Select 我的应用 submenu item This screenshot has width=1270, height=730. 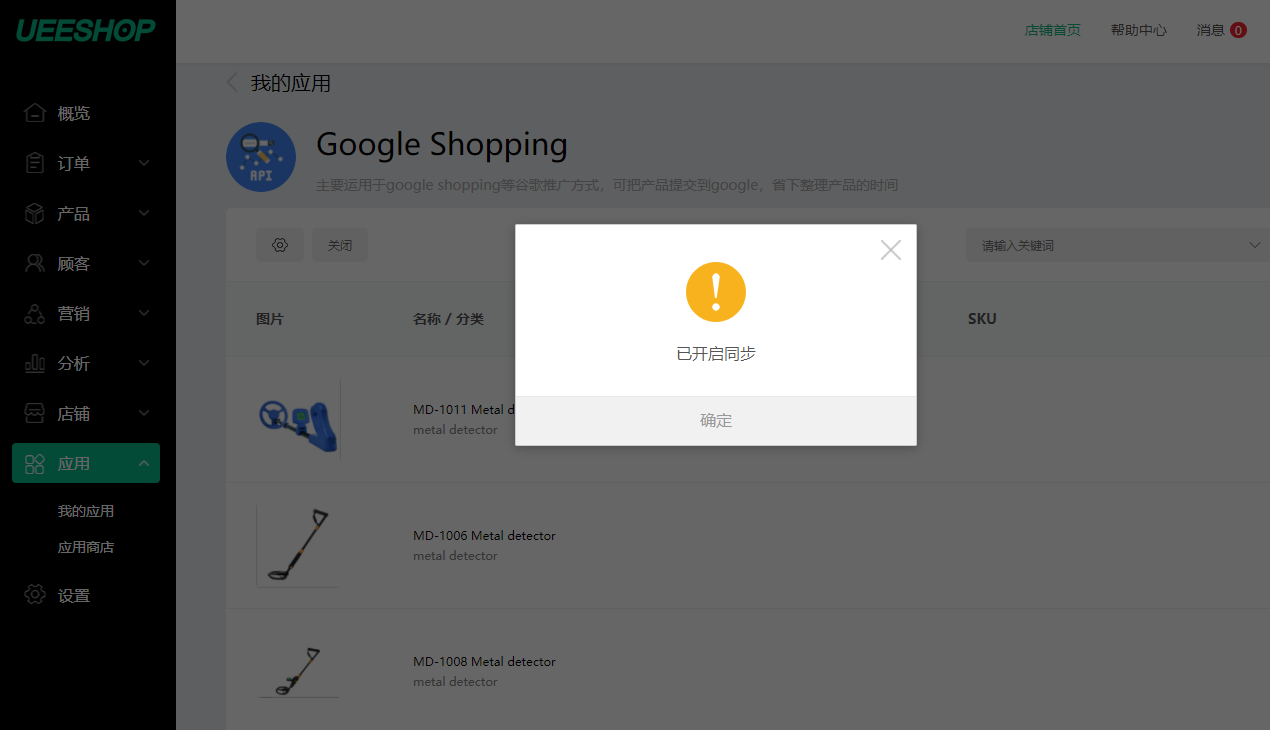tap(86, 511)
